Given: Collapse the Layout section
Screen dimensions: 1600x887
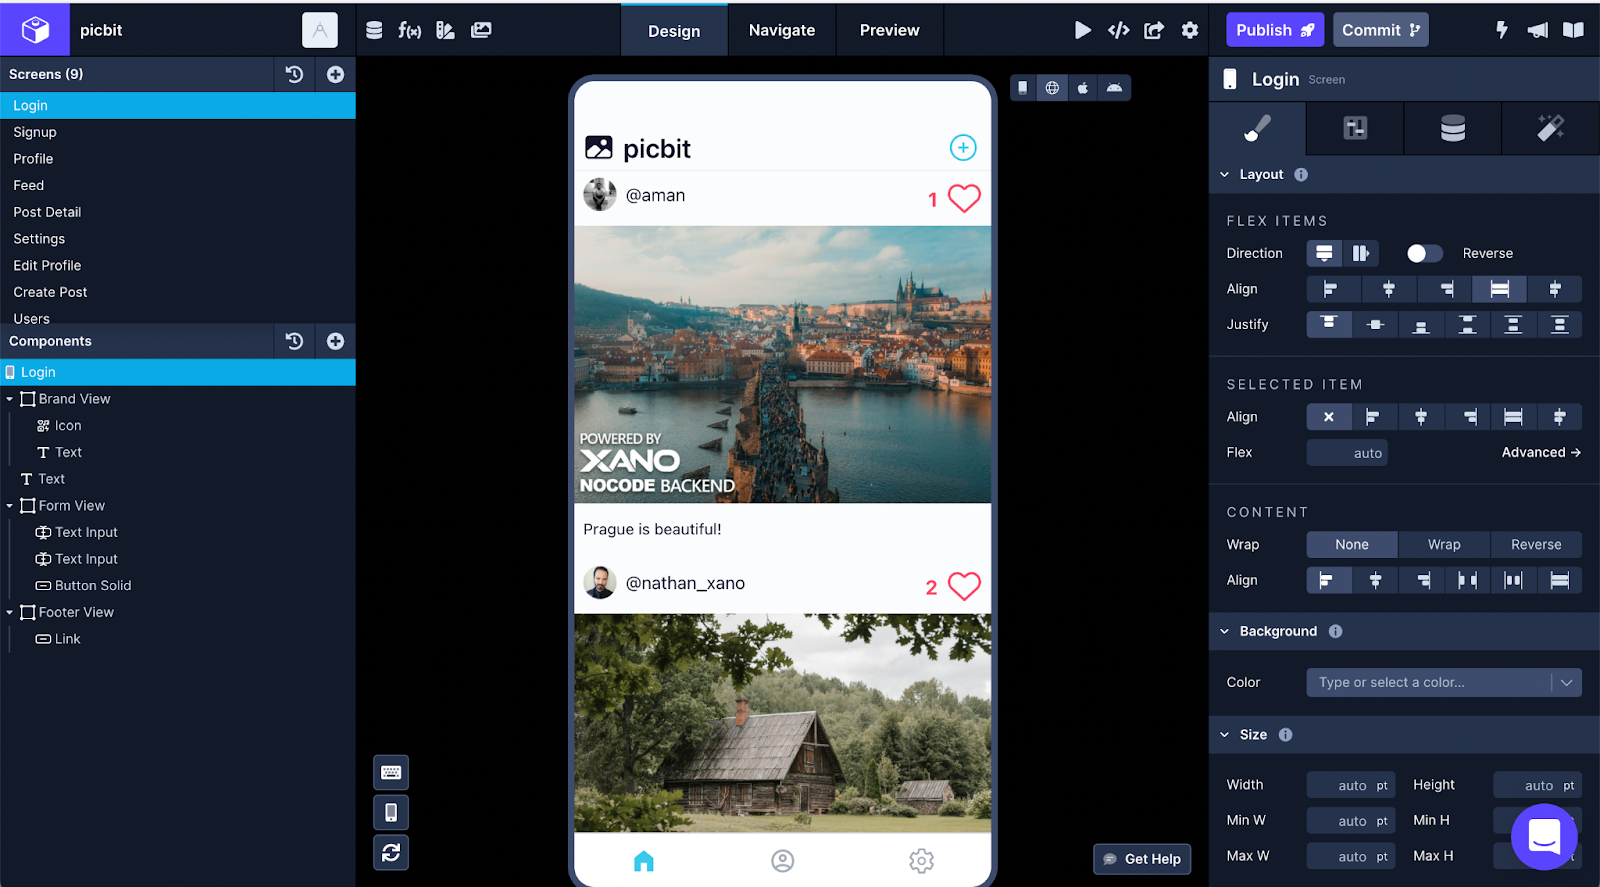Looking at the screenshot, I should point(1224,174).
